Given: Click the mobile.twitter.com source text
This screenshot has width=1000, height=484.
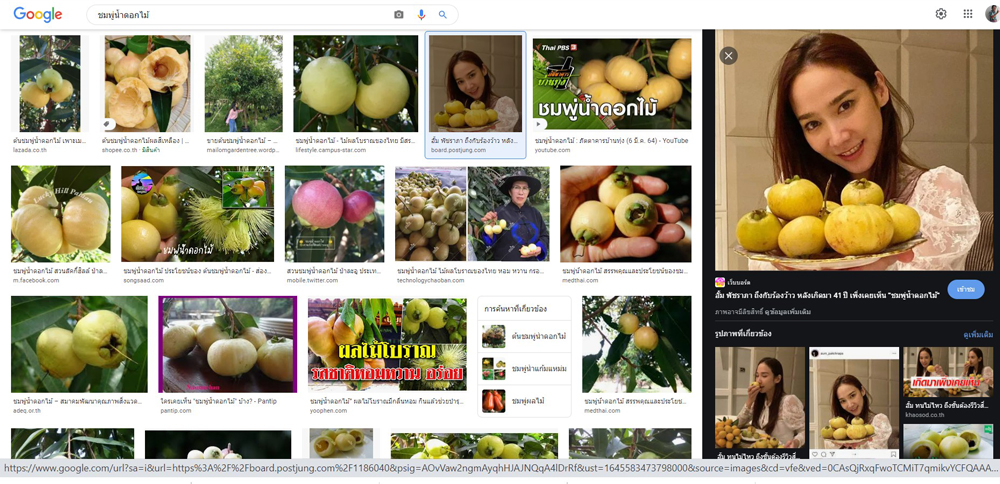Looking at the screenshot, I should pos(314,280).
